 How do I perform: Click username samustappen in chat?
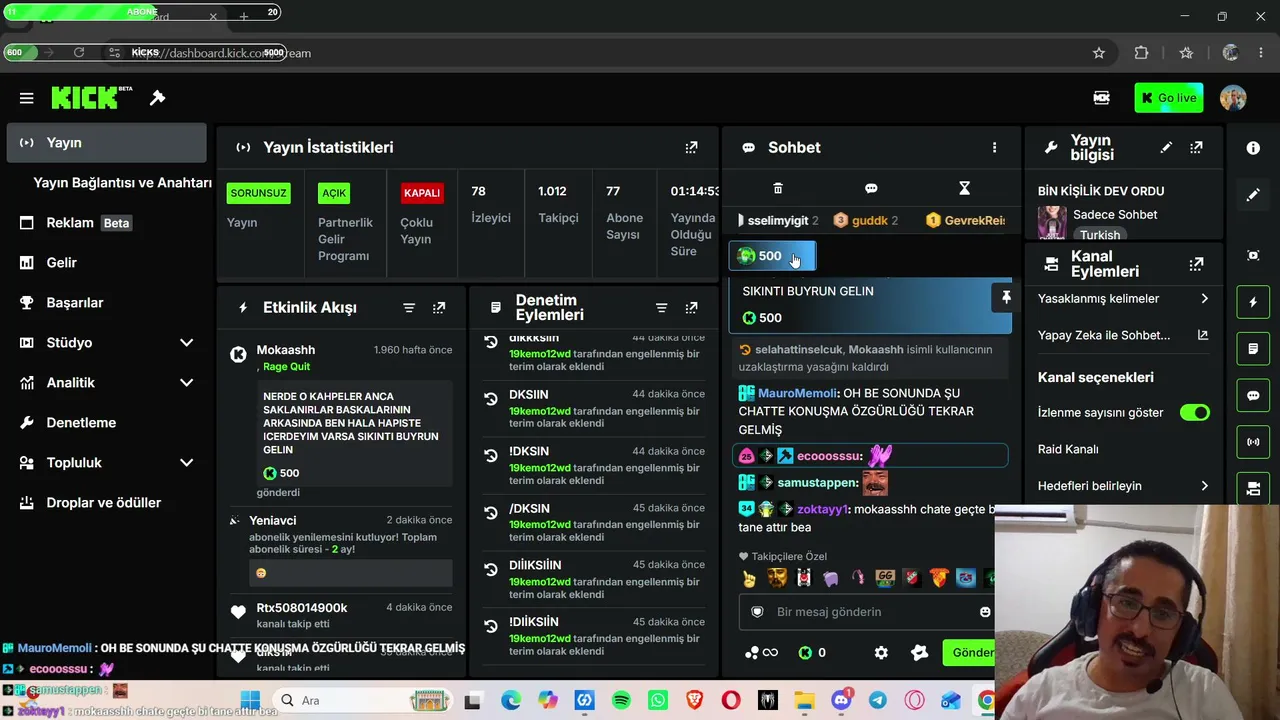pos(817,483)
